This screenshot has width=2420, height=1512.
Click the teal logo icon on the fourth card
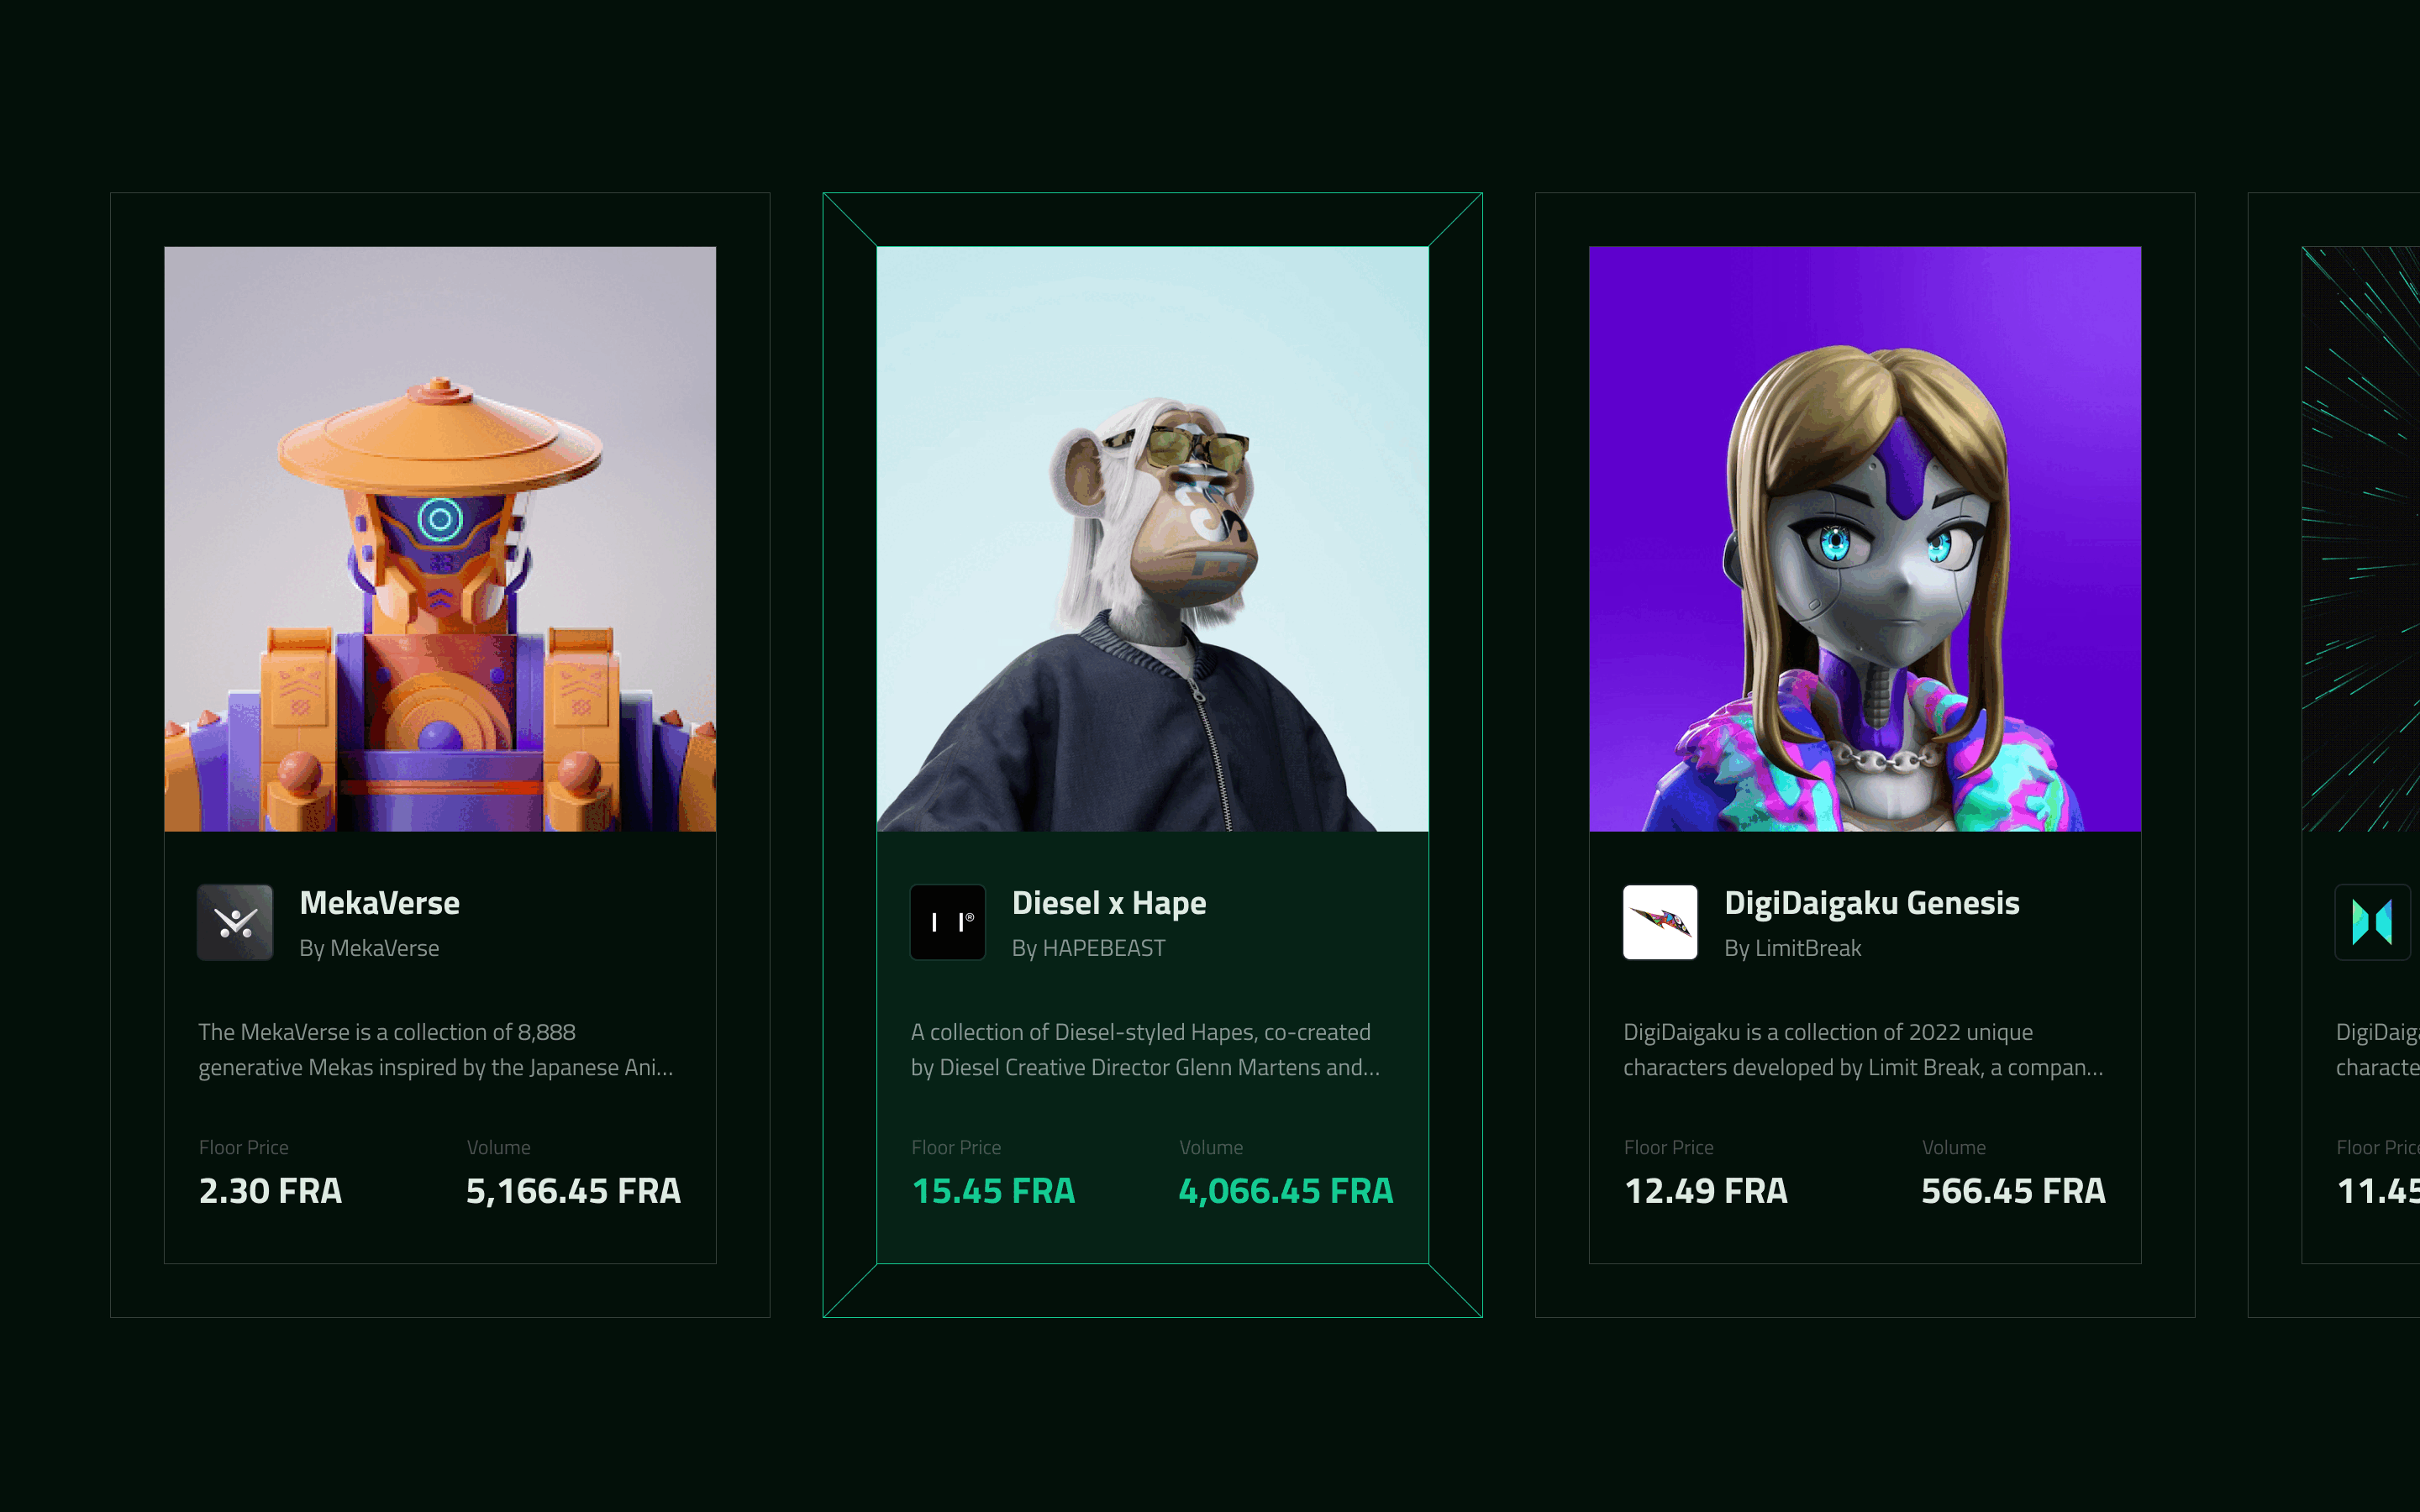pyautogui.click(x=2373, y=922)
